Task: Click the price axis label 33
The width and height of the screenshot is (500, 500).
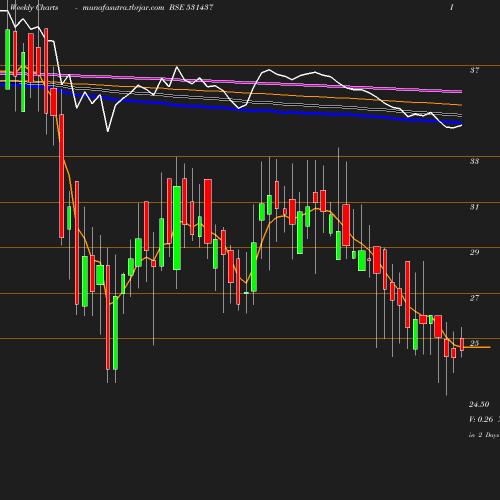Action: point(474,161)
